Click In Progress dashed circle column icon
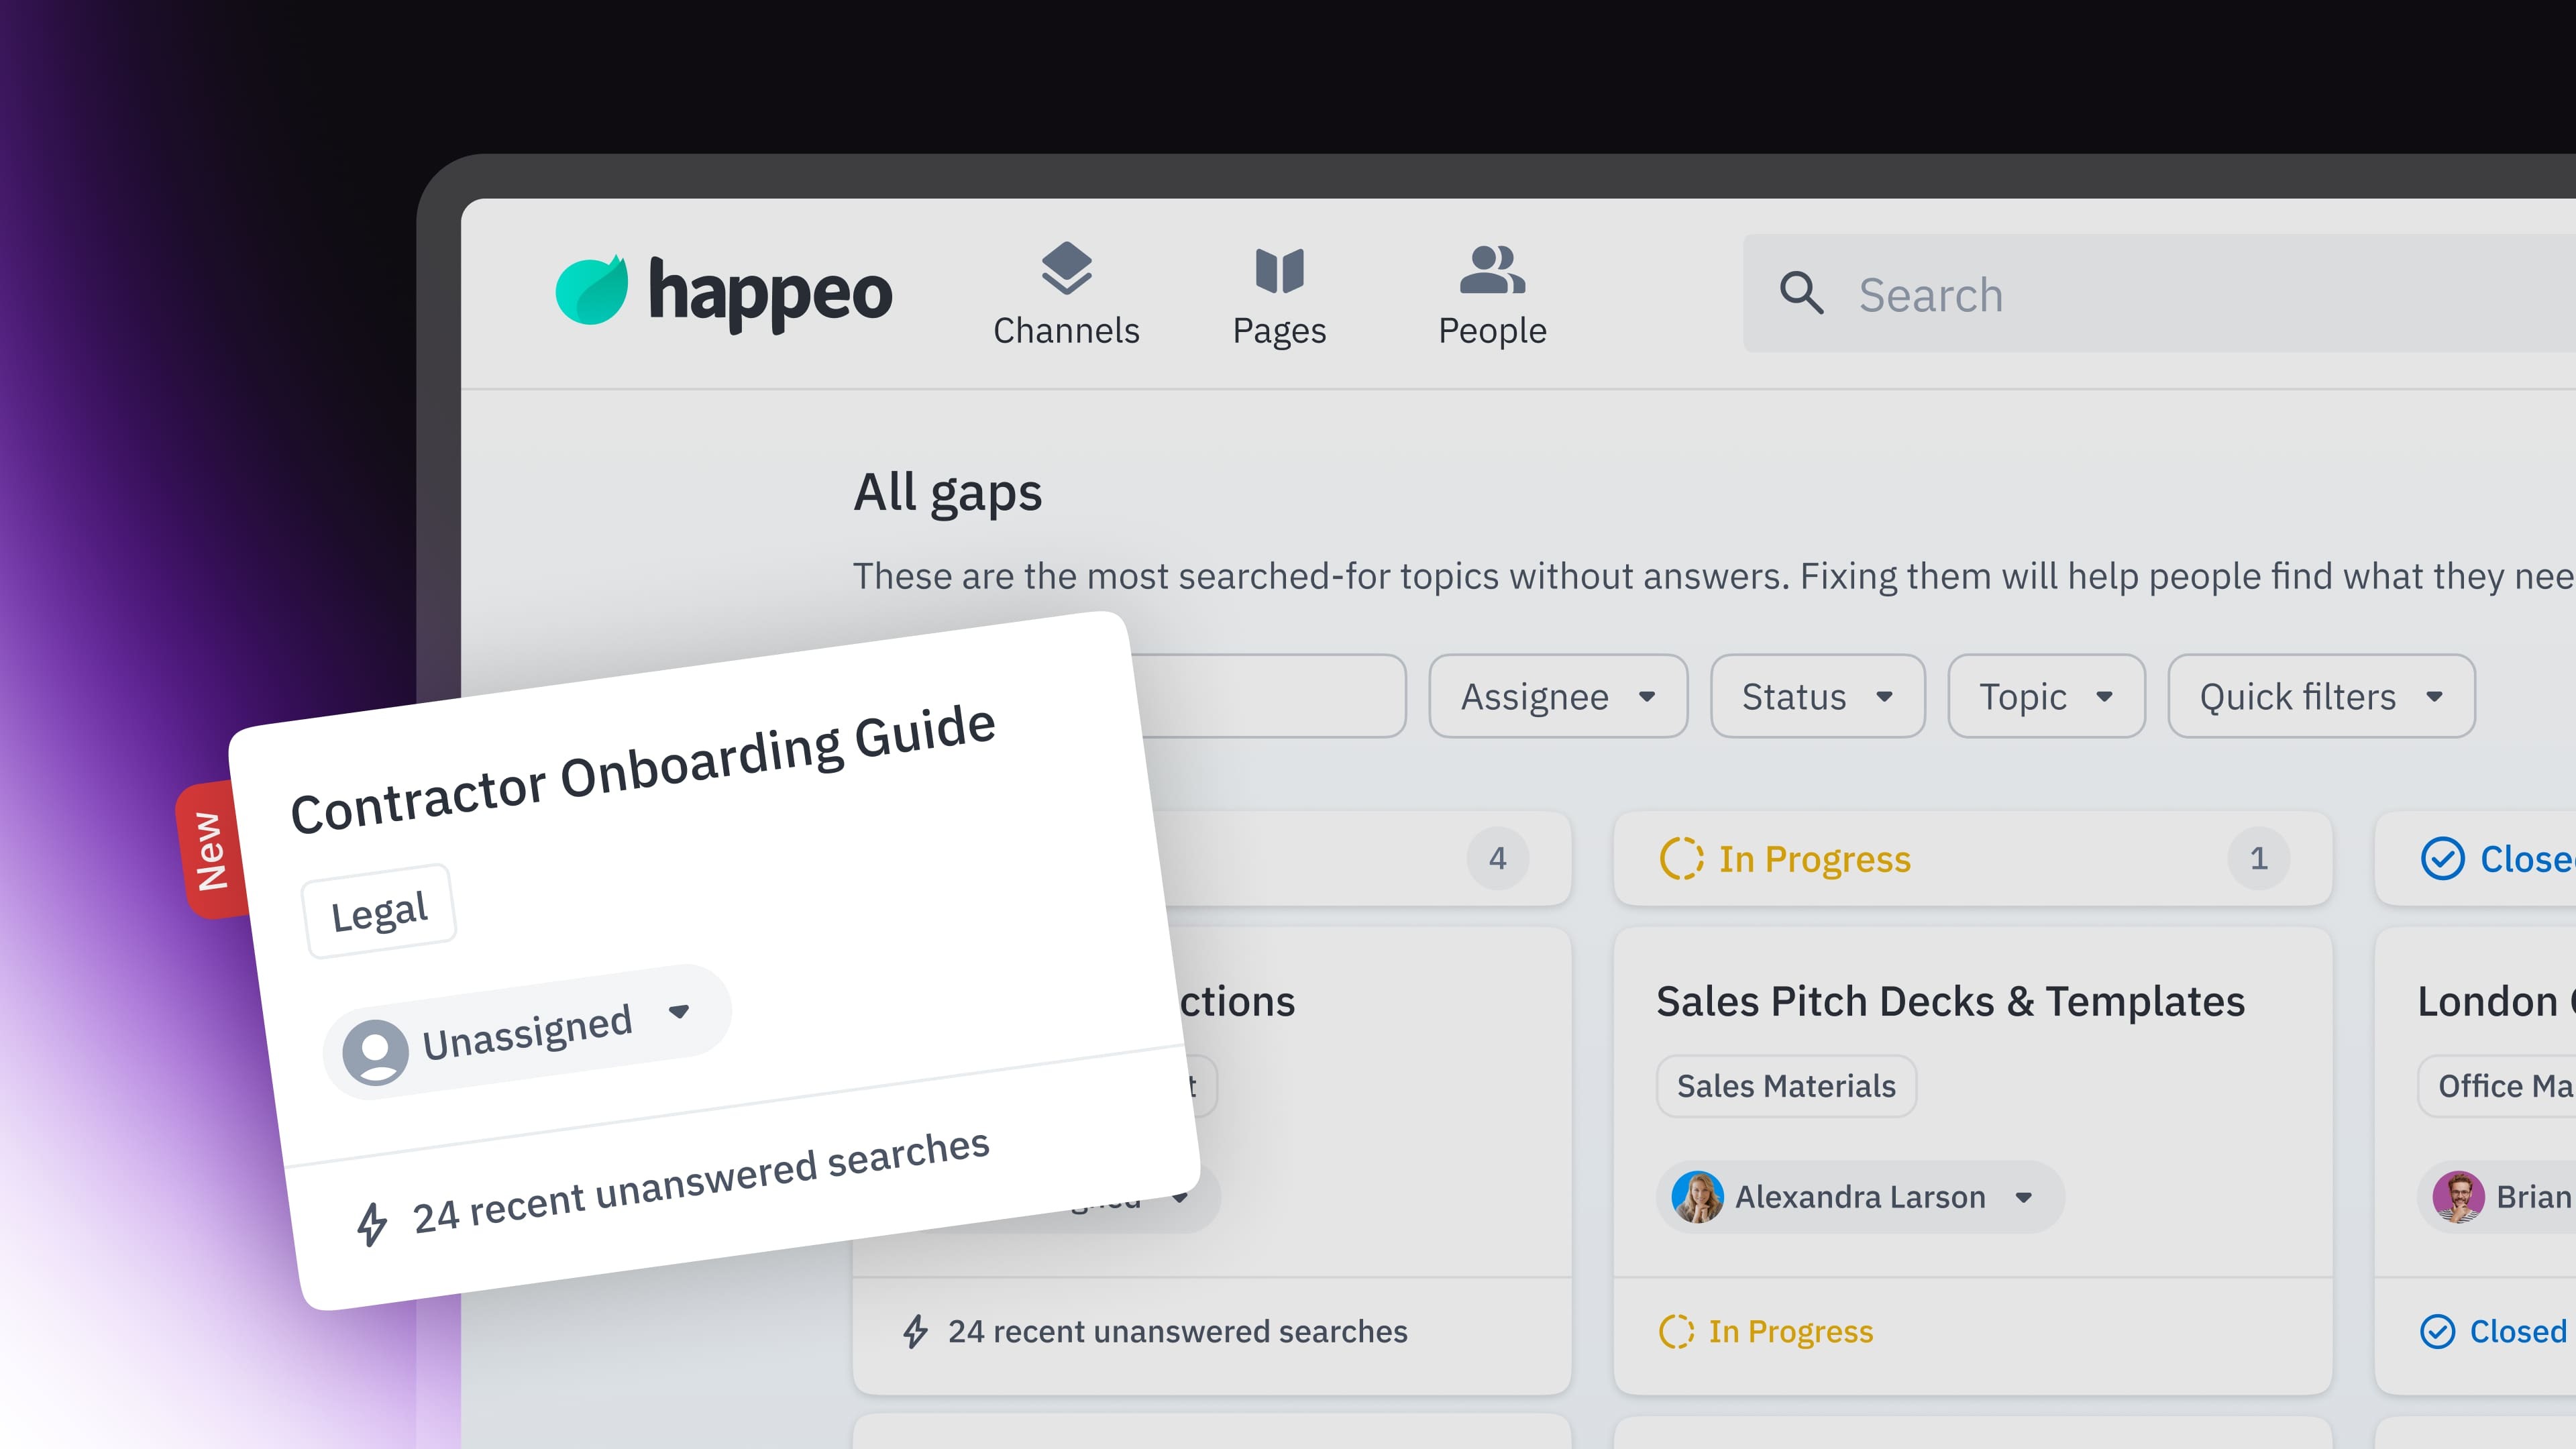Screen dimensions: 2576x1449 tap(1681, 858)
